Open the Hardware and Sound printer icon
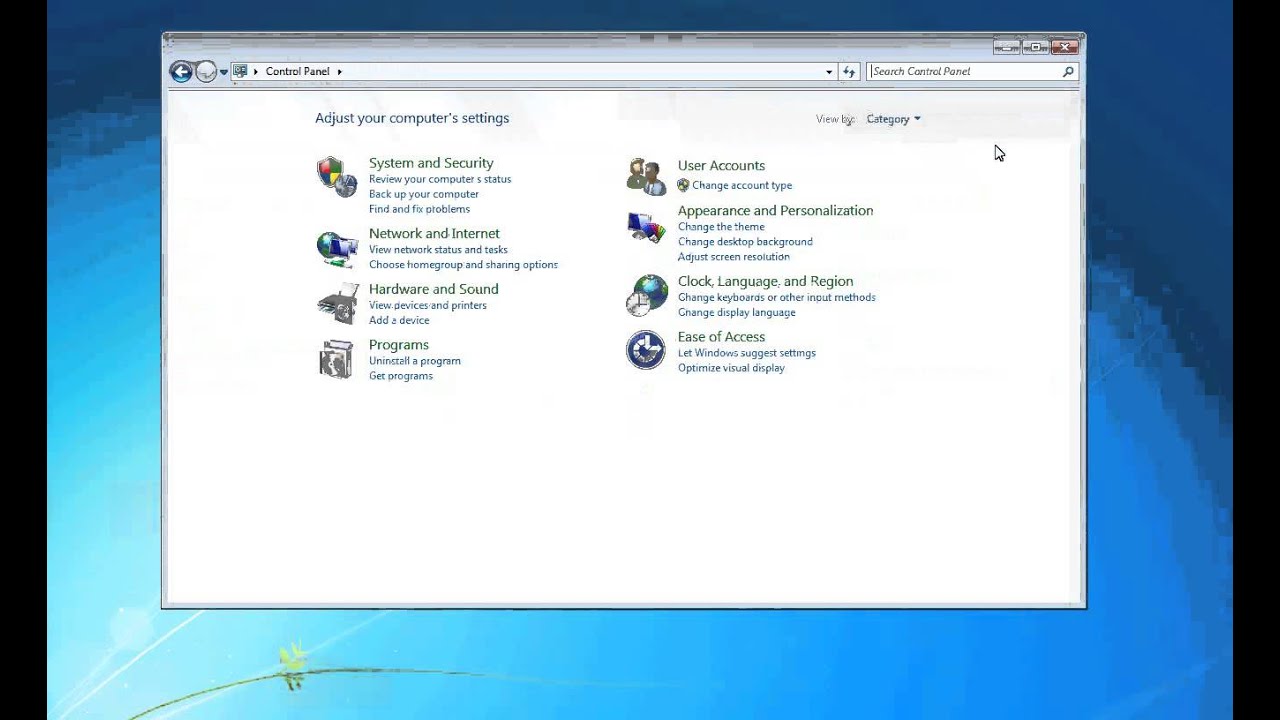The image size is (1280, 720). click(337, 304)
